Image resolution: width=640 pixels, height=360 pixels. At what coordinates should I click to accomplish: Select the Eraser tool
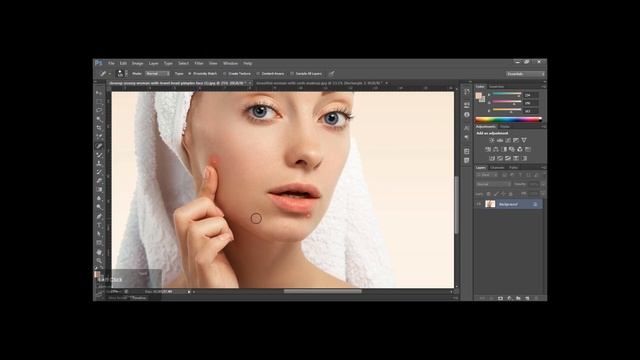pos(99,180)
